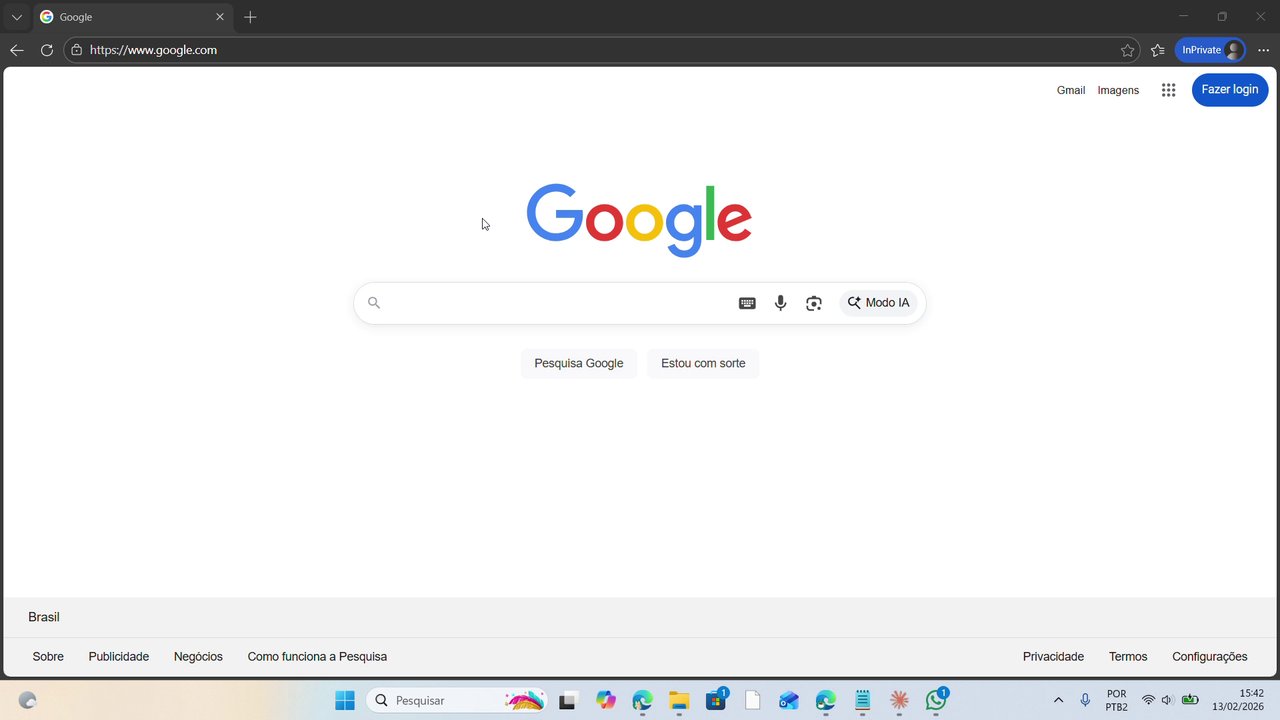
Task: Click Estou com sorte button
Action: point(703,363)
